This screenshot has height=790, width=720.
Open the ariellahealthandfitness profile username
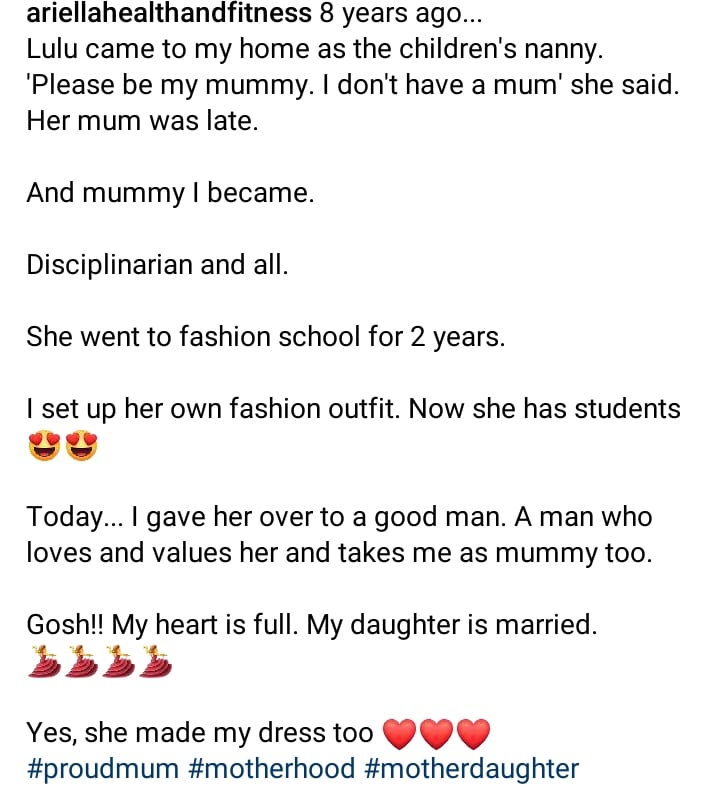(x=167, y=14)
